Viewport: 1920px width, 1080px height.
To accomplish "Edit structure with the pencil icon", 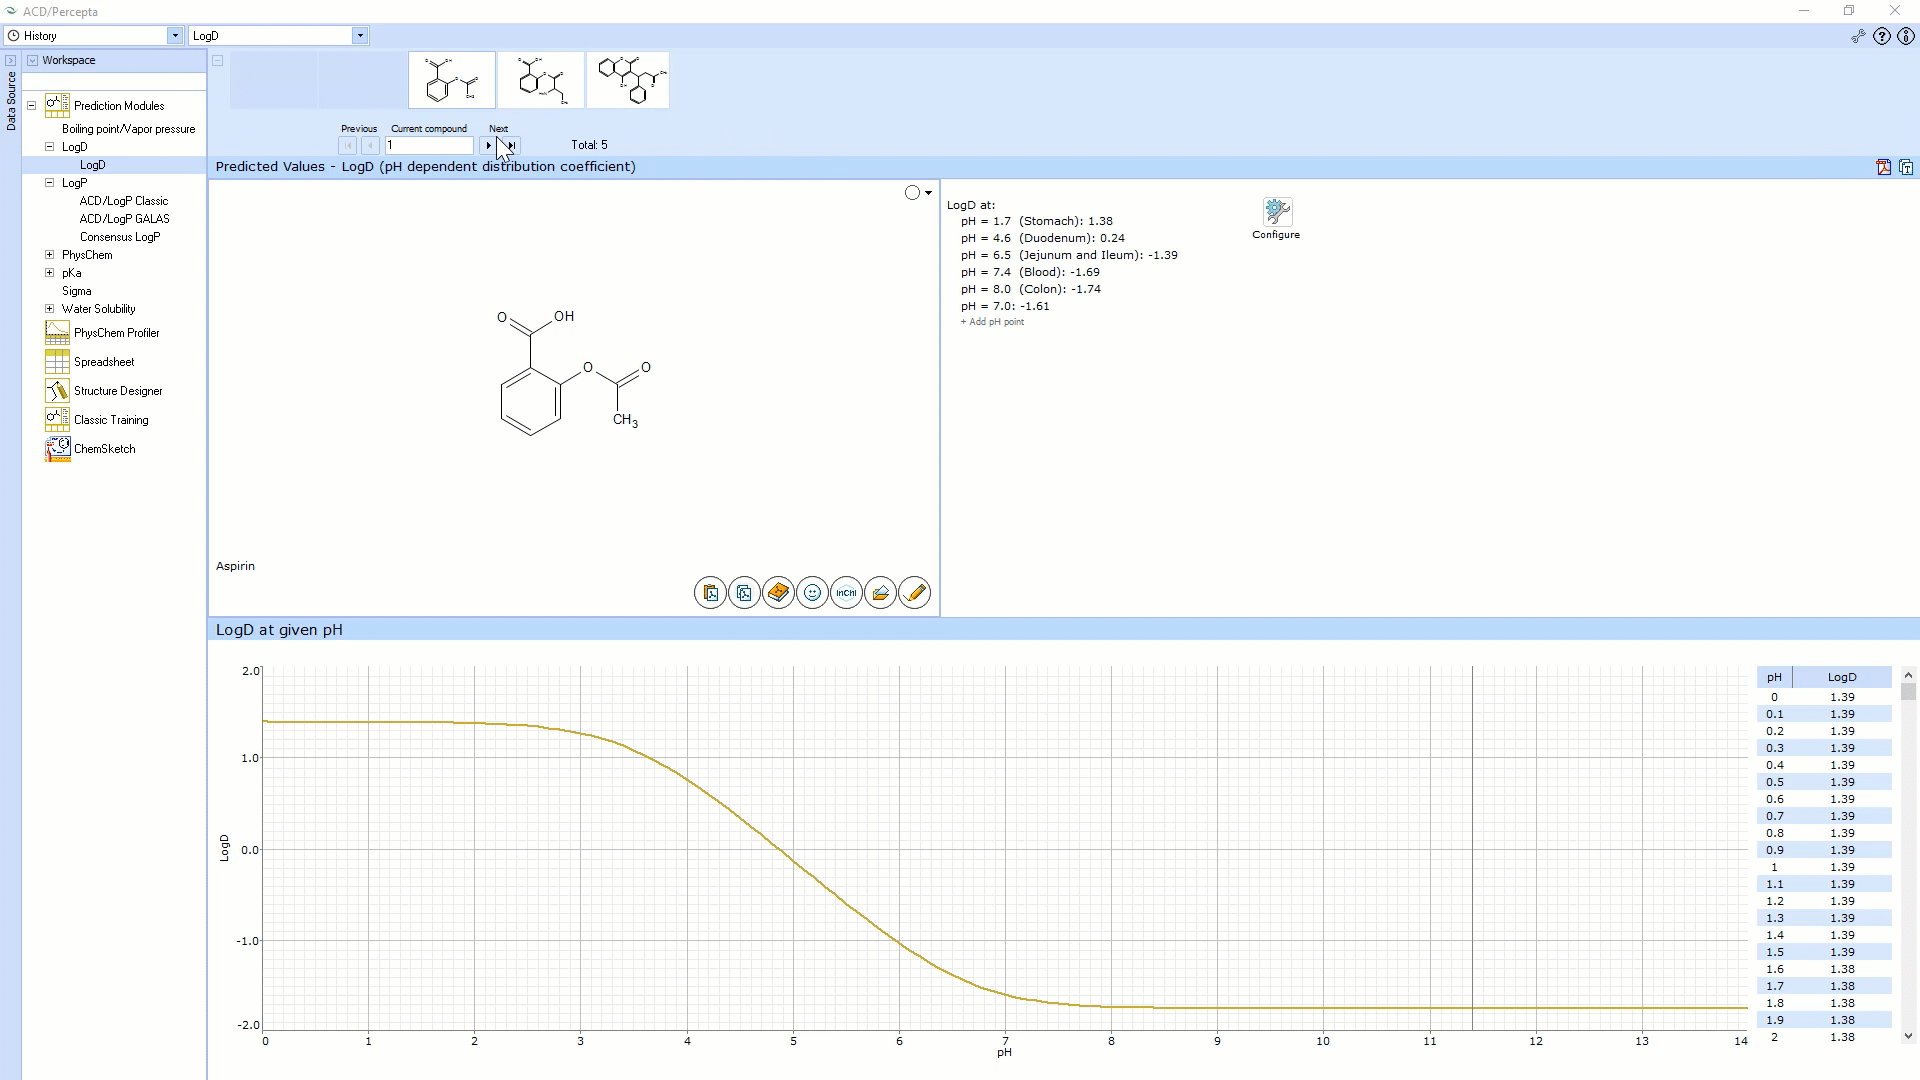I will coord(914,593).
